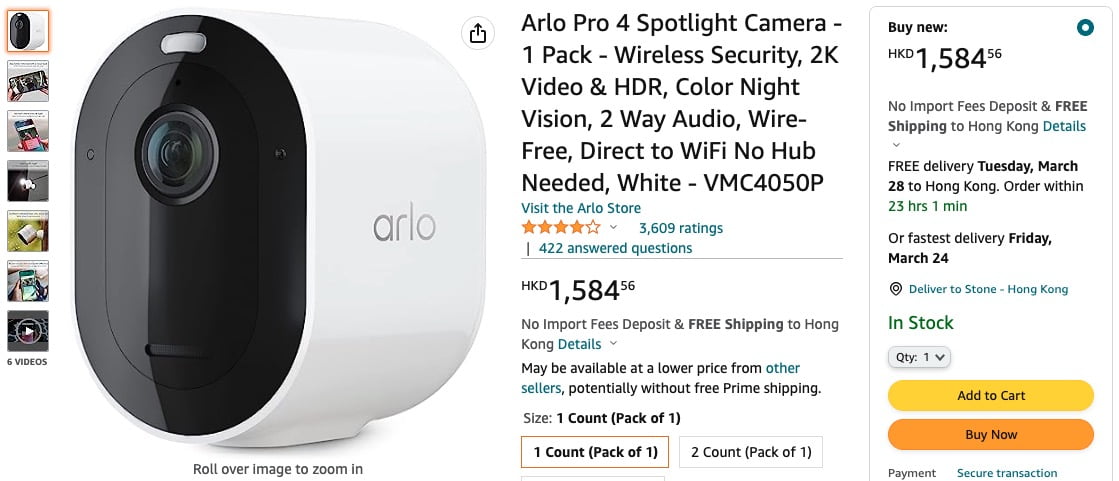Click the location pin delivery icon
The image size is (1119, 481).
click(896, 289)
